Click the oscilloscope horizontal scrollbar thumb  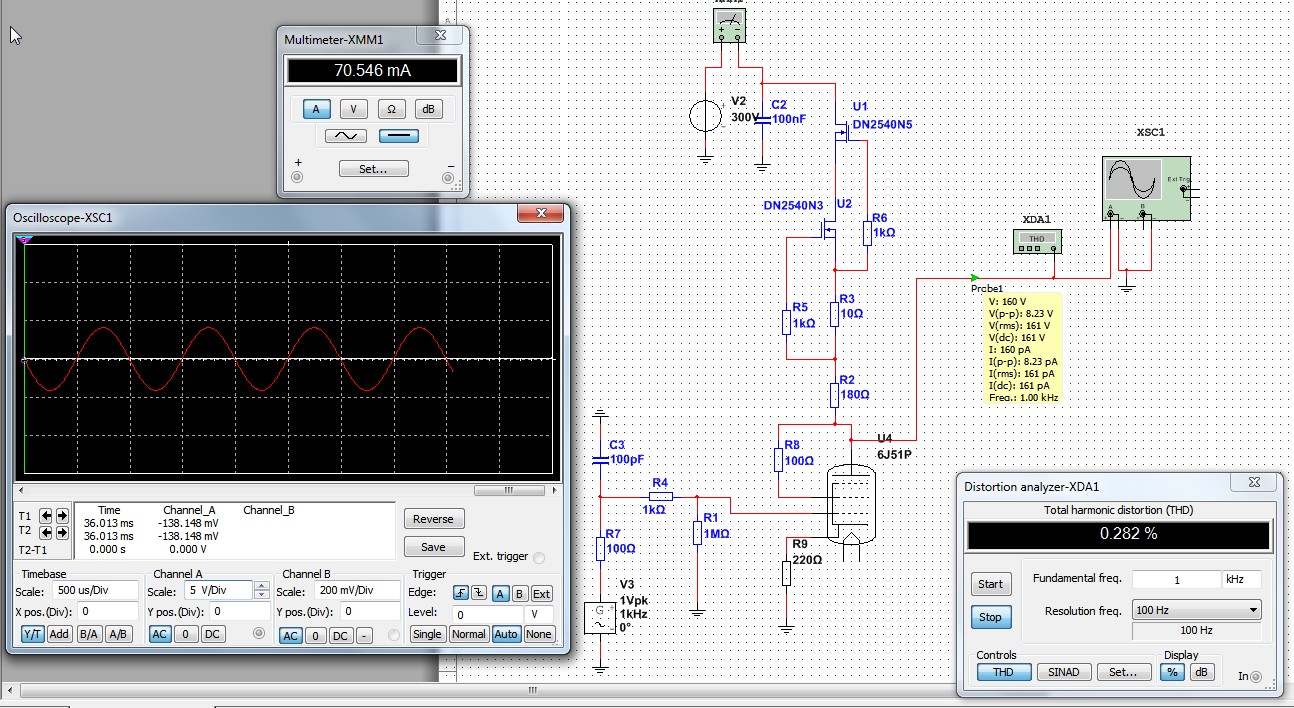(508, 490)
